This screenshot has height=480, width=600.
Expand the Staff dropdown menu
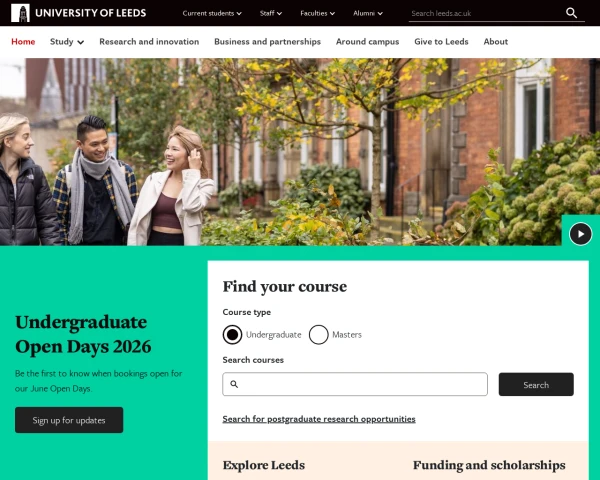[x=271, y=13]
